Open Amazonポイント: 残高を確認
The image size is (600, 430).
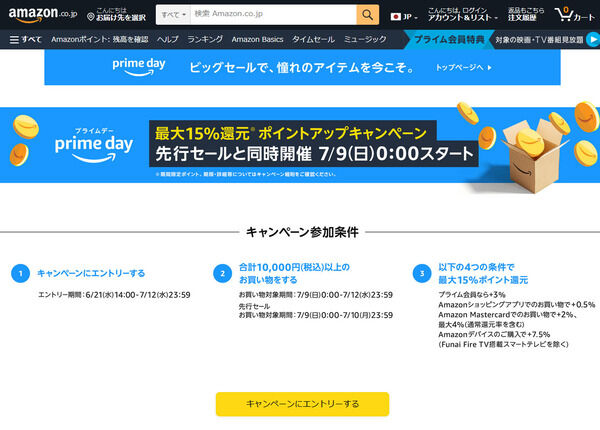(x=99, y=39)
